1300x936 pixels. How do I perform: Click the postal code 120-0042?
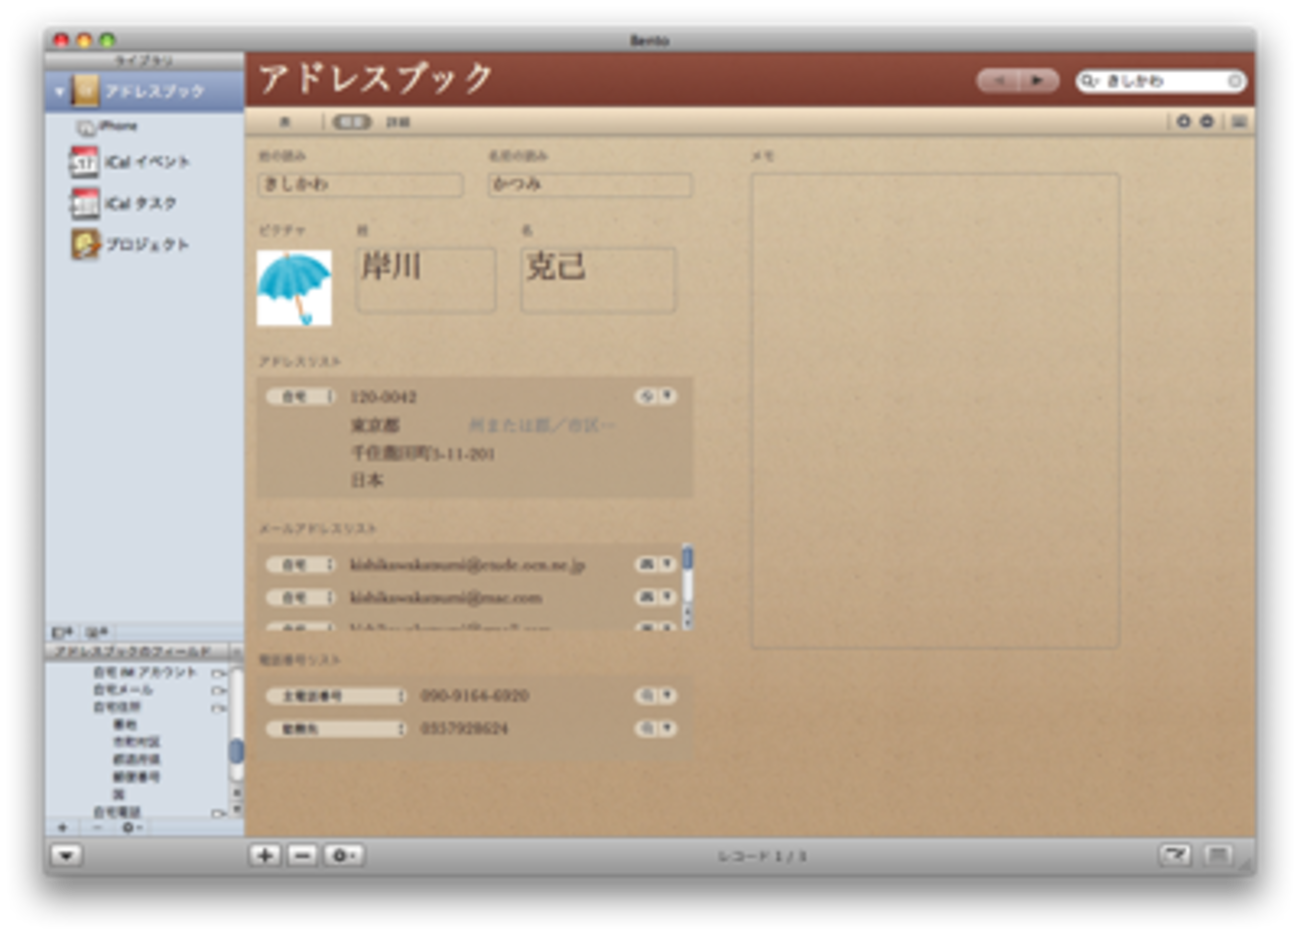tap(383, 397)
